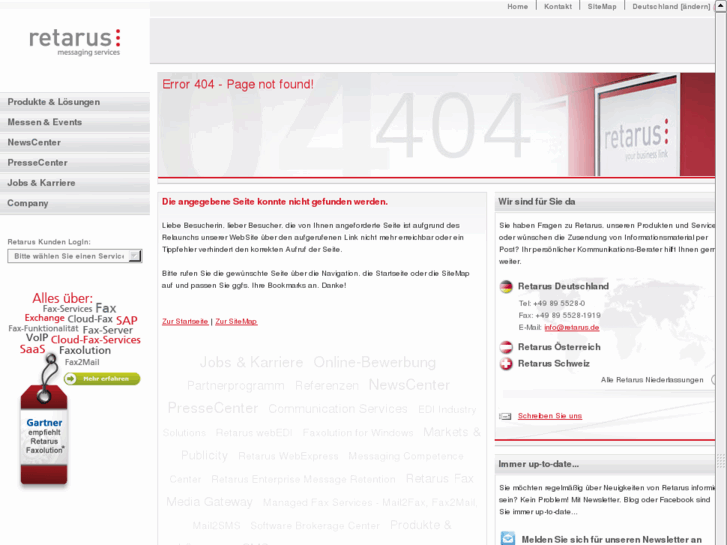Click the Error 404 banner image
Screen dimensions: 727x545
[436, 124]
